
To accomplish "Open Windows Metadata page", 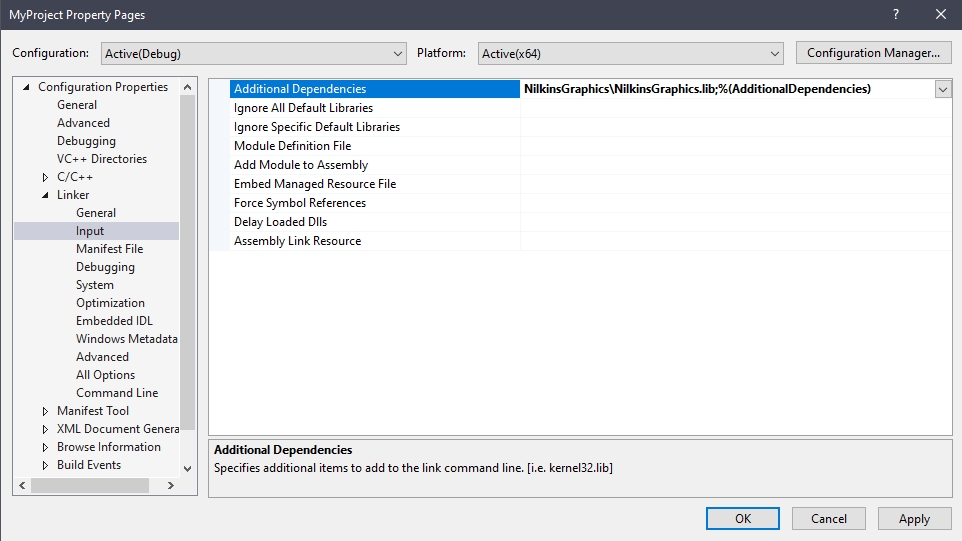I will tap(127, 339).
